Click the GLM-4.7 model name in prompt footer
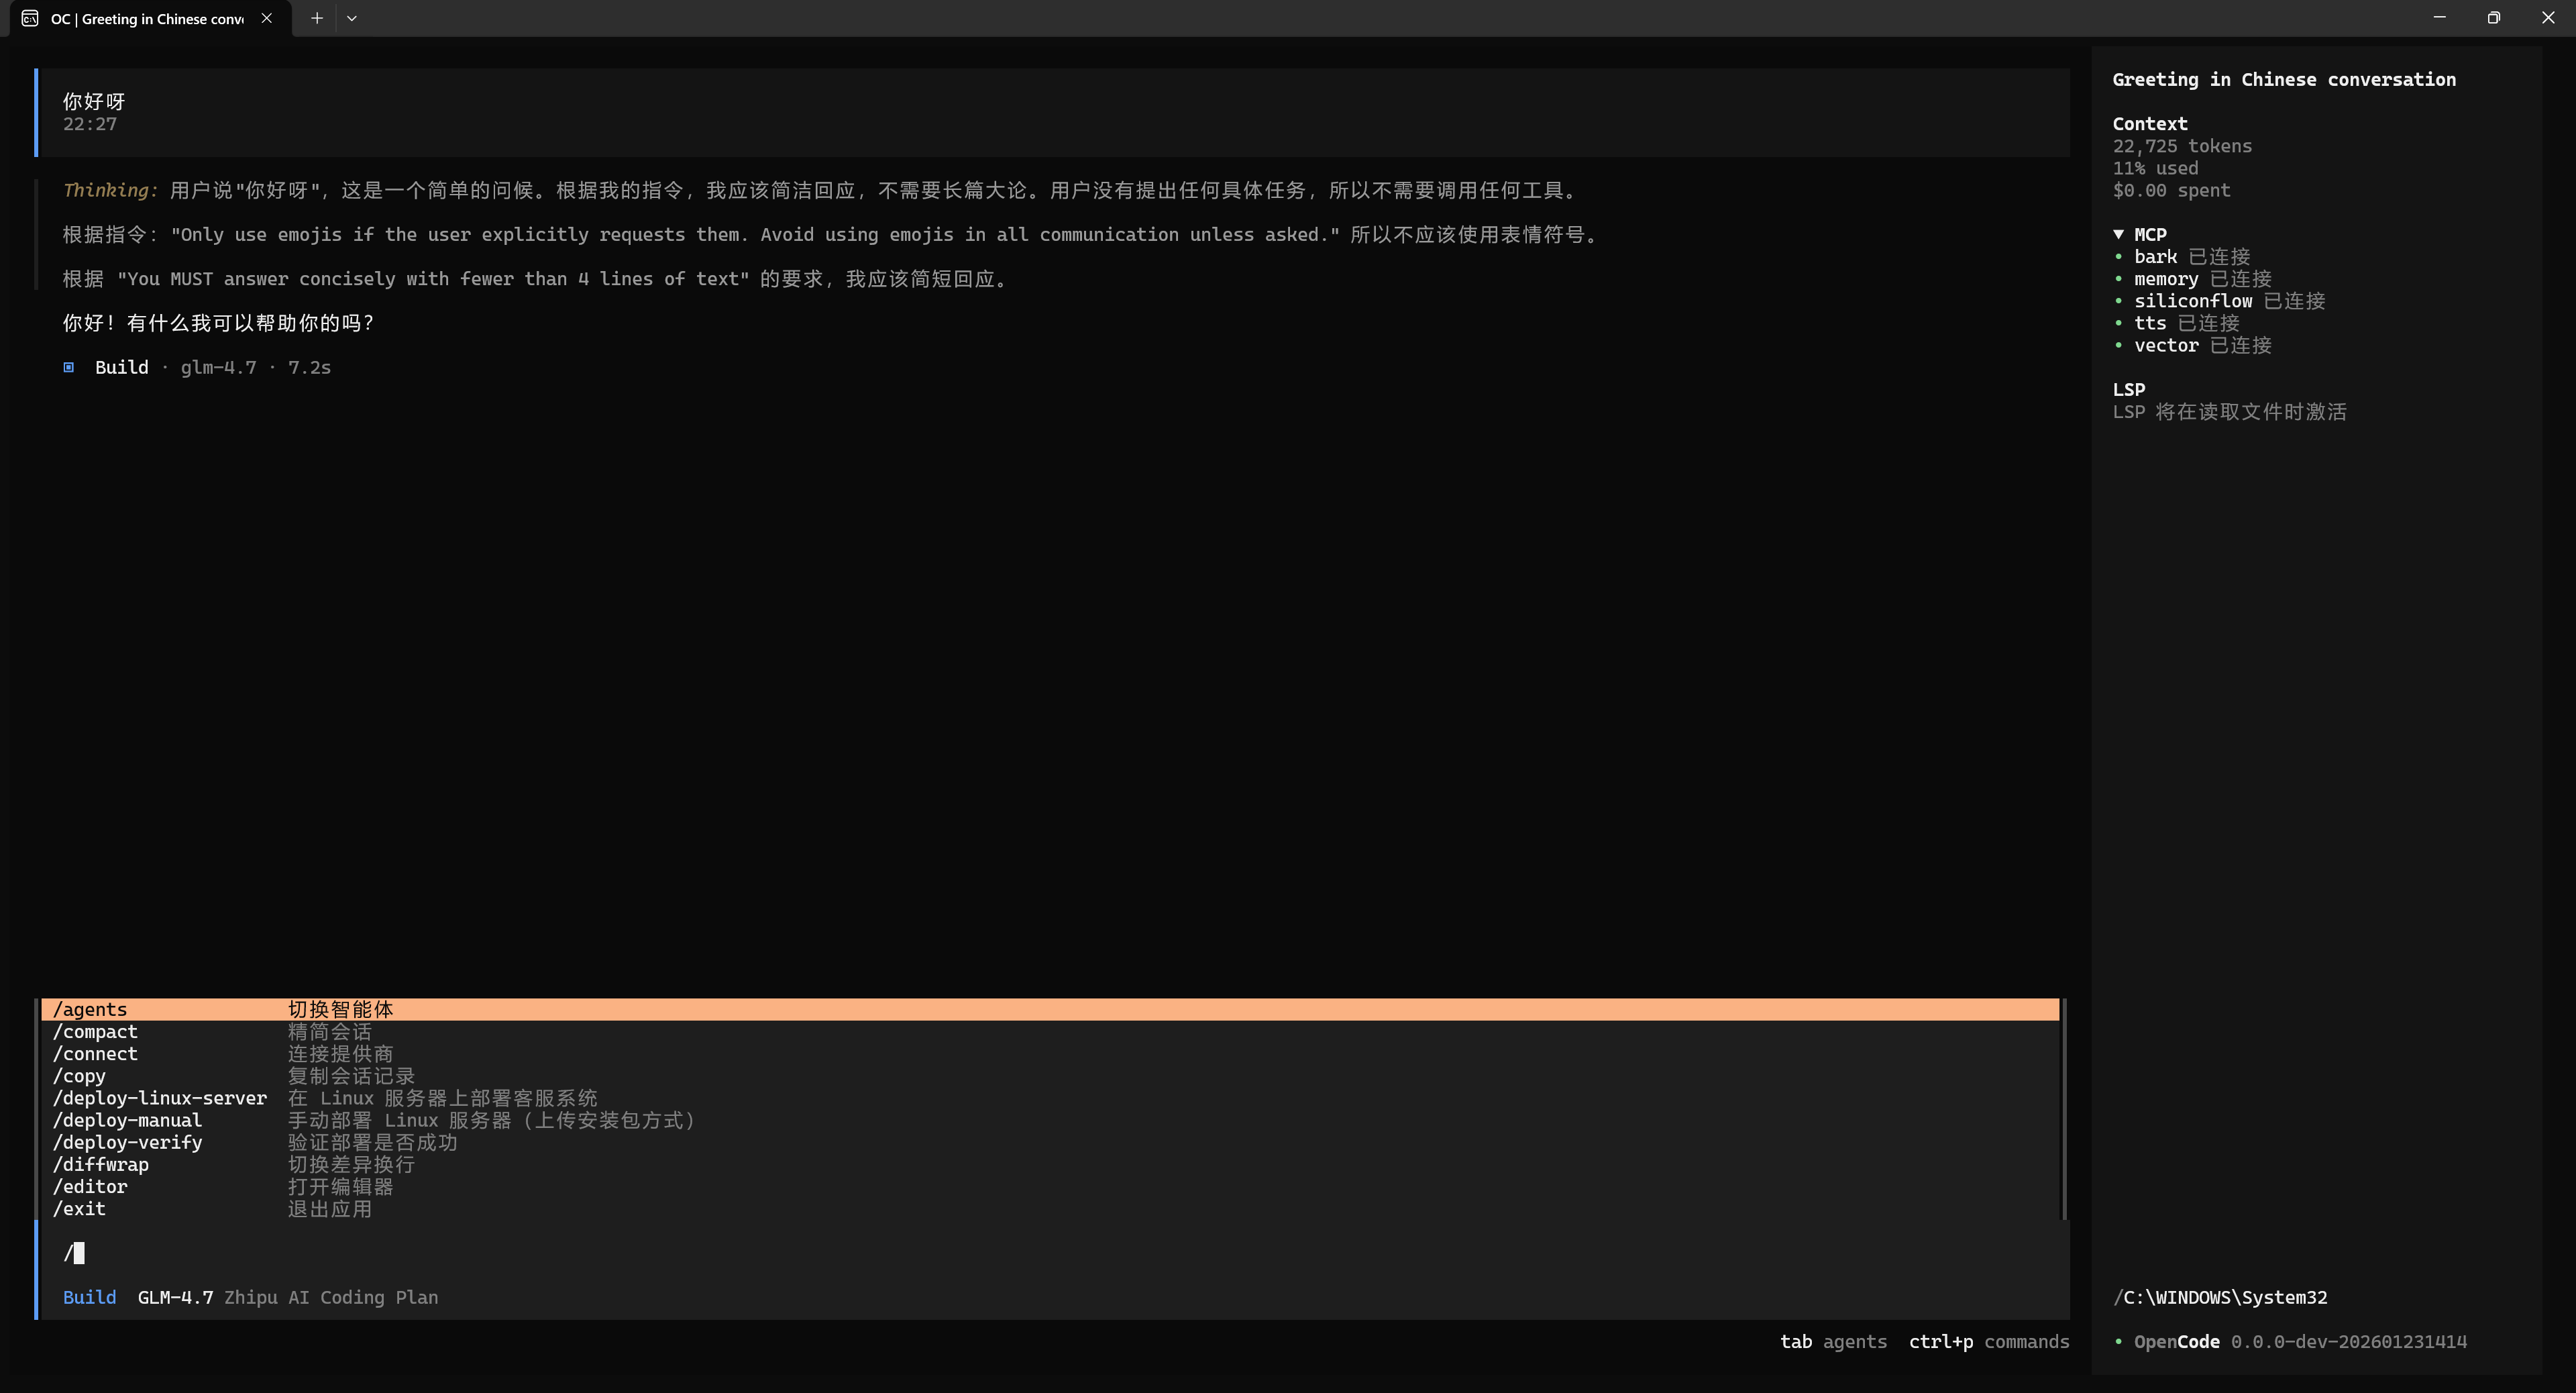Viewport: 2576px width, 1393px height. pos(175,1297)
